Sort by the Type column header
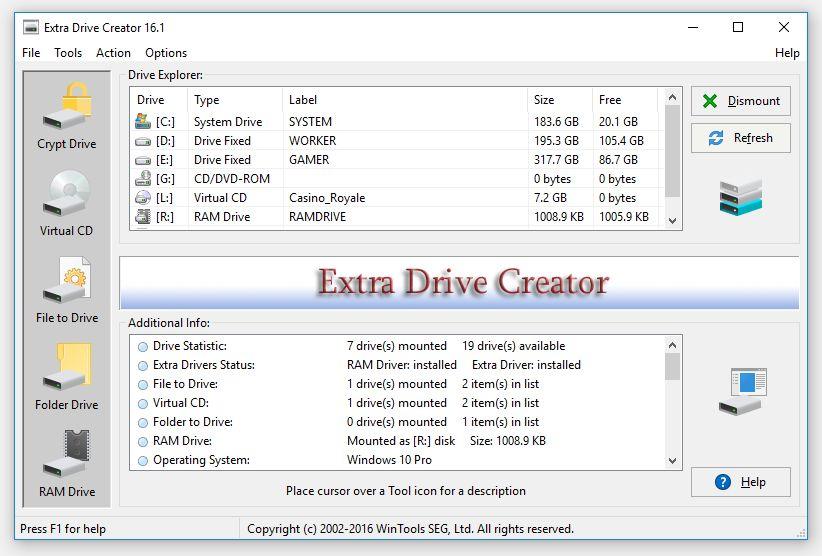Image resolution: width=822 pixels, height=556 pixels. point(235,100)
